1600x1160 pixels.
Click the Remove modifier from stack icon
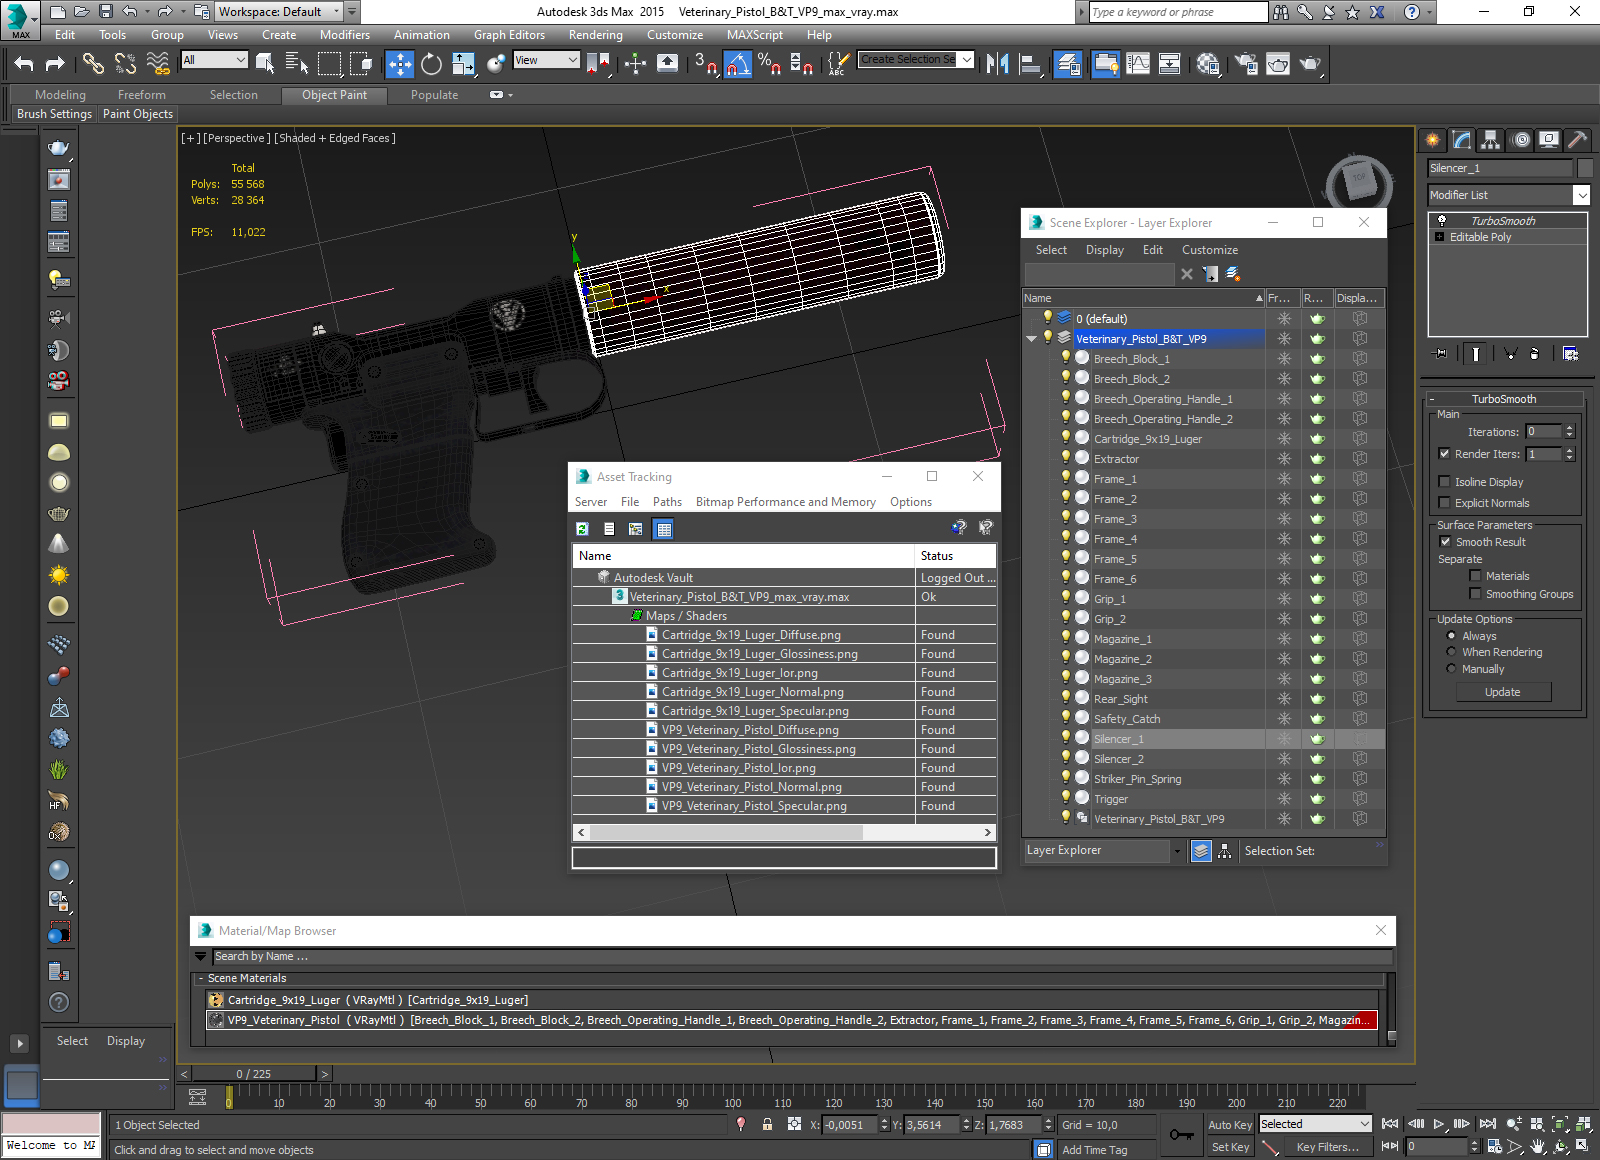tap(1535, 354)
